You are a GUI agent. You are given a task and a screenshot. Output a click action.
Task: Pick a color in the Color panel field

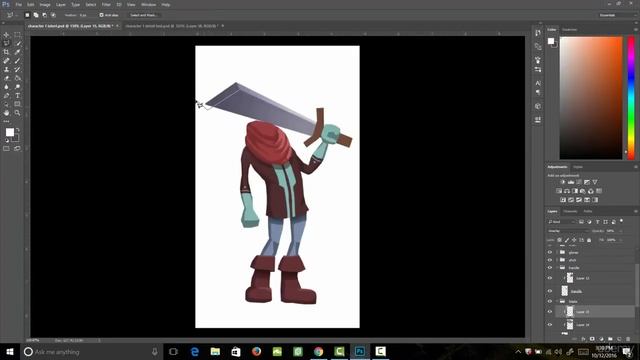click(x=591, y=98)
